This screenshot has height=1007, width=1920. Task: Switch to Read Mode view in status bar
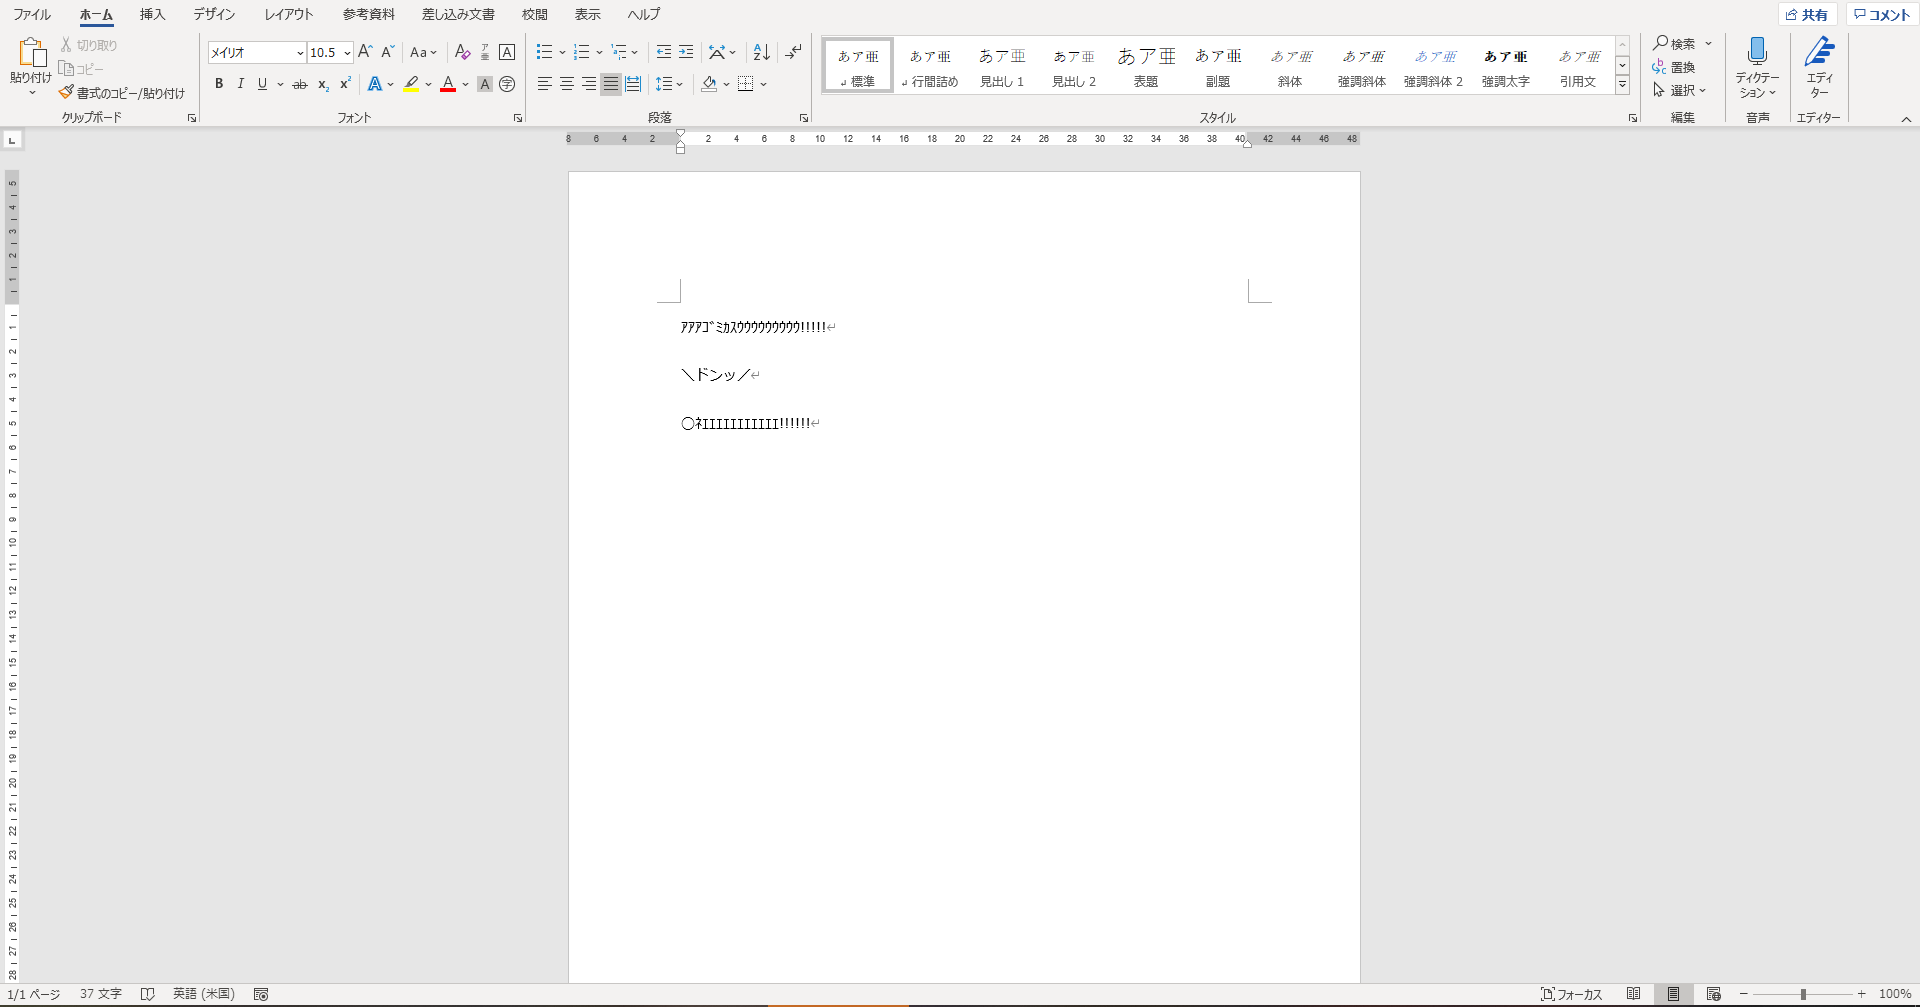1633,994
